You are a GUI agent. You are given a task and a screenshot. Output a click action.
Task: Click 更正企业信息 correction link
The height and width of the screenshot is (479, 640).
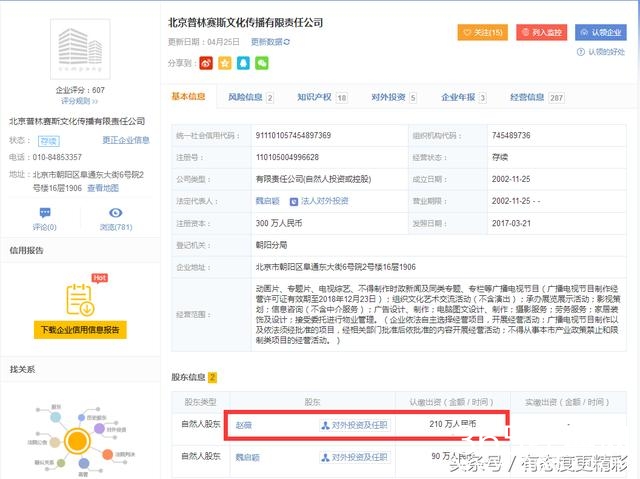coord(126,140)
